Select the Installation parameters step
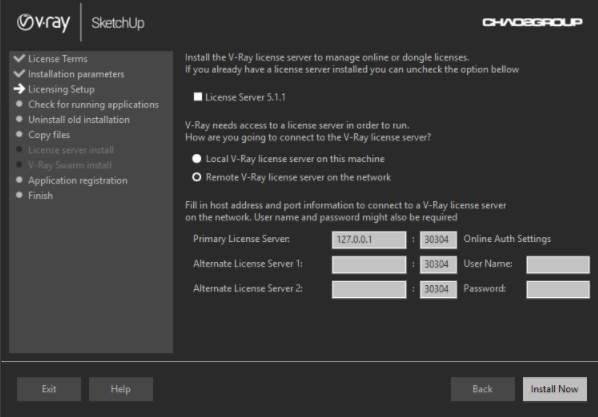This screenshot has height=417, width=598. point(76,74)
